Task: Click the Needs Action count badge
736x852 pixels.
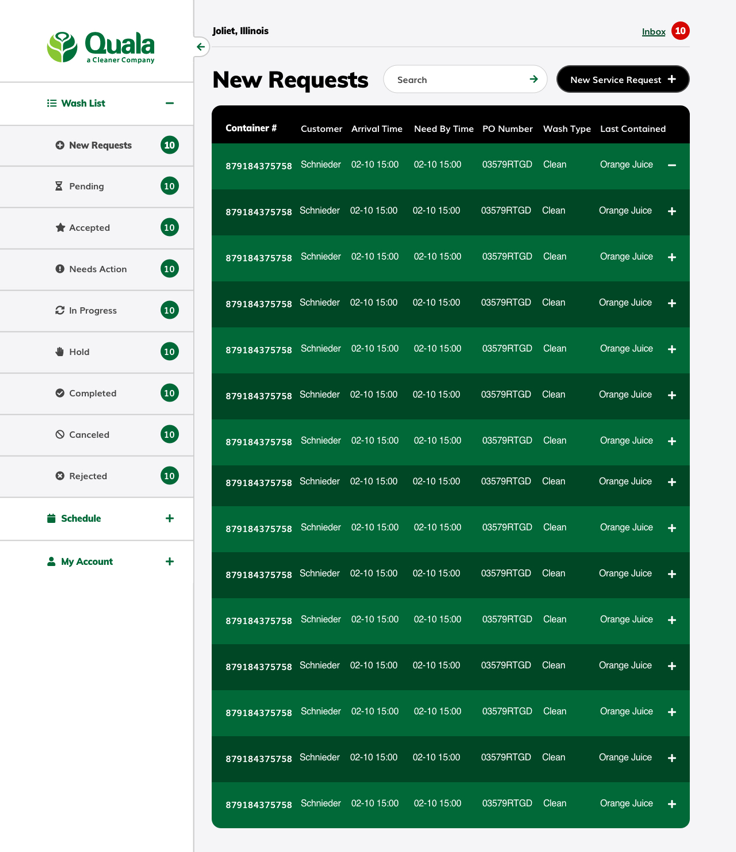Action: [x=169, y=269]
